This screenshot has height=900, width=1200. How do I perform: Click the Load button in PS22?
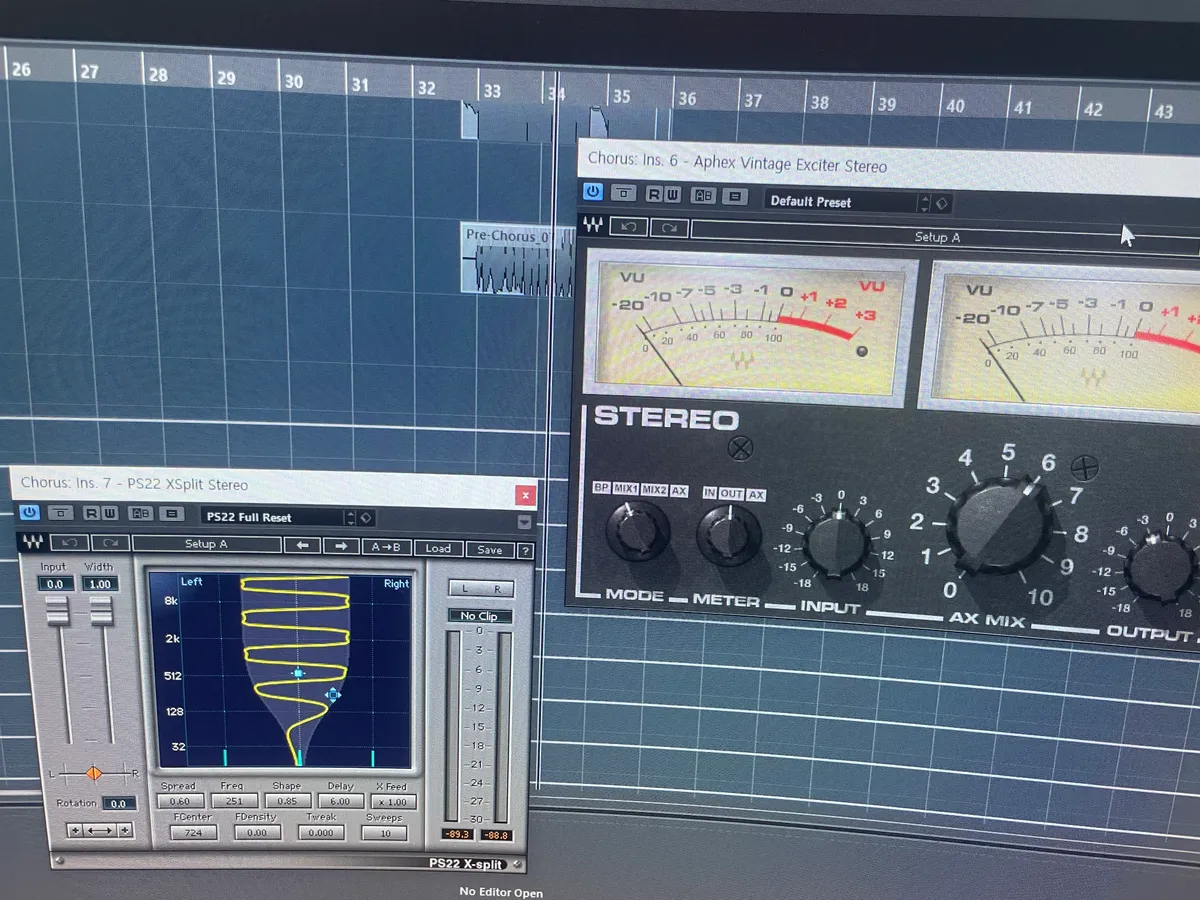(x=438, y=548)
